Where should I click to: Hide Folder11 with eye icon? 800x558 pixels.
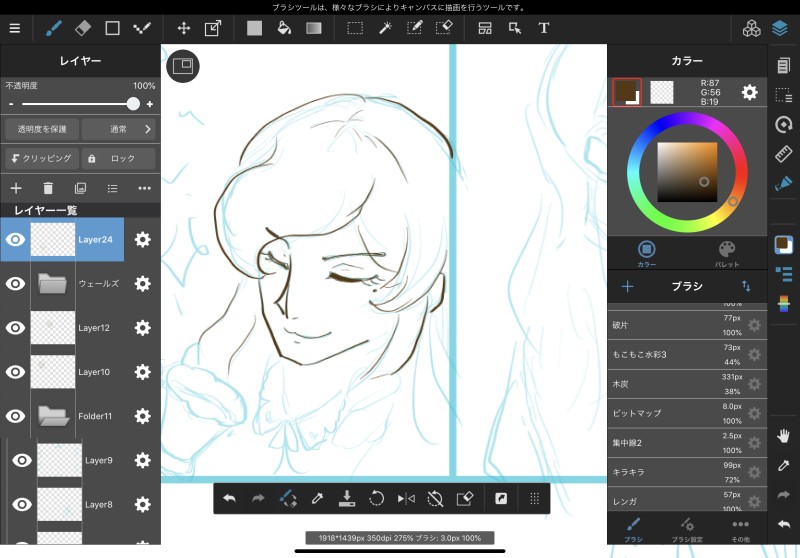[x=15, y=416]
